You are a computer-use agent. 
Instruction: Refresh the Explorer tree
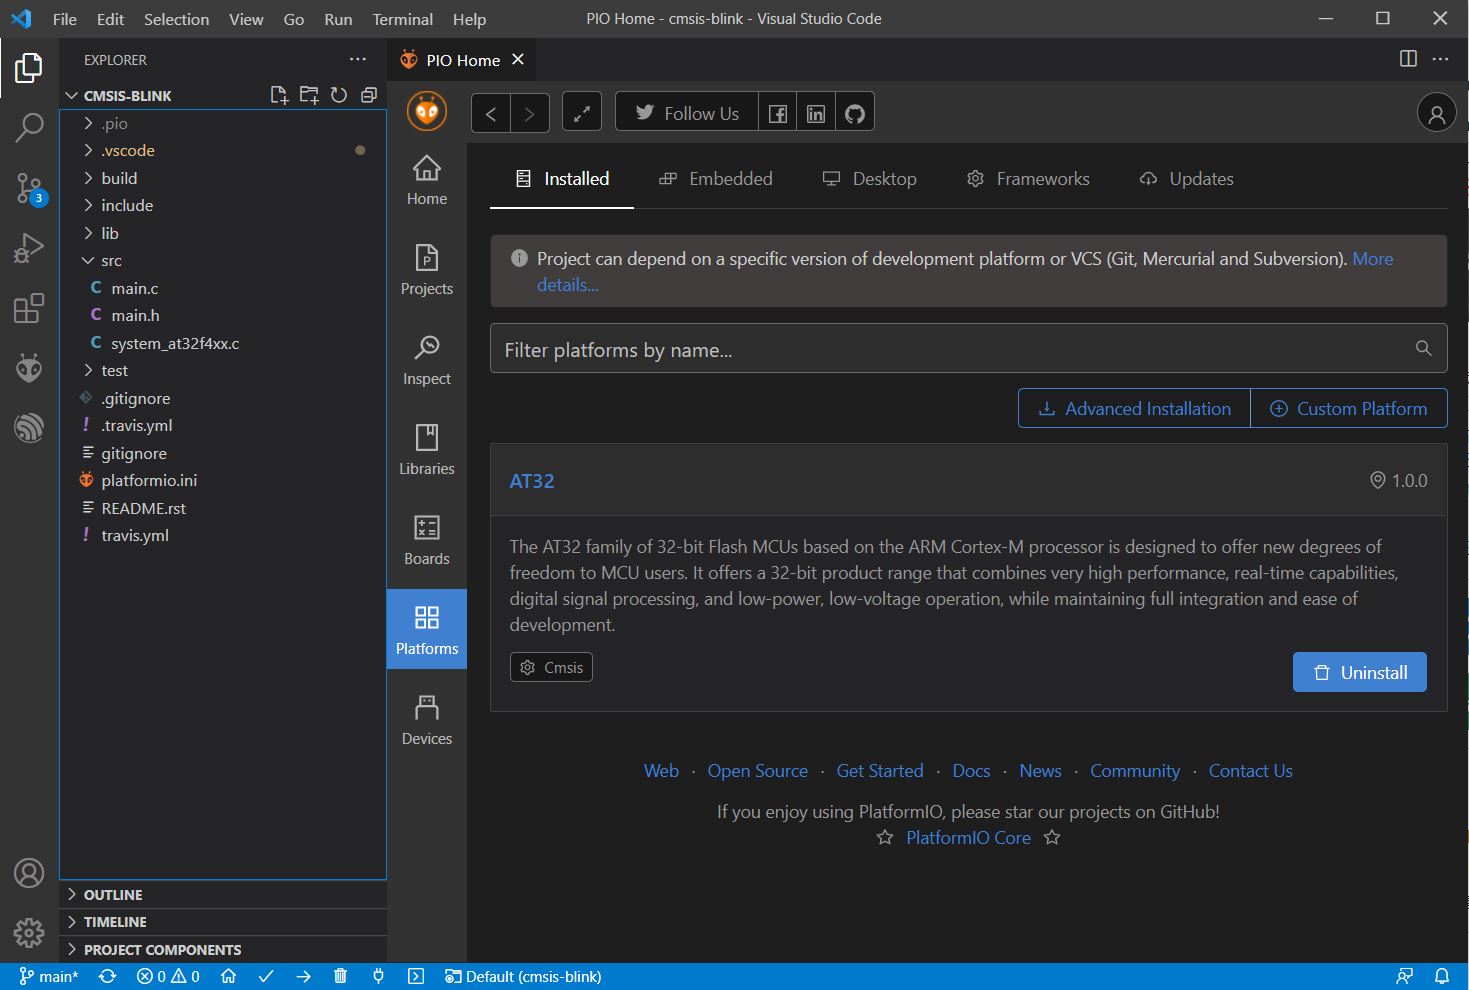[x=339, y=95]
